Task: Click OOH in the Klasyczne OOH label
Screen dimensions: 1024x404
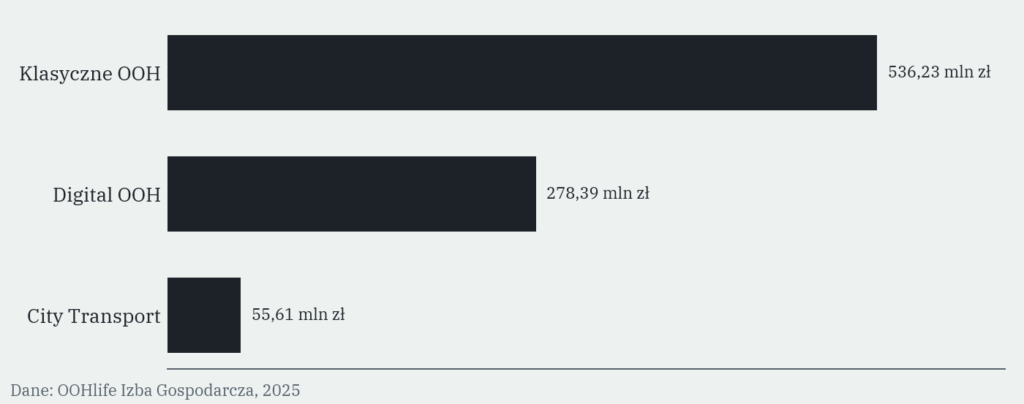Action: pos(138,74)
